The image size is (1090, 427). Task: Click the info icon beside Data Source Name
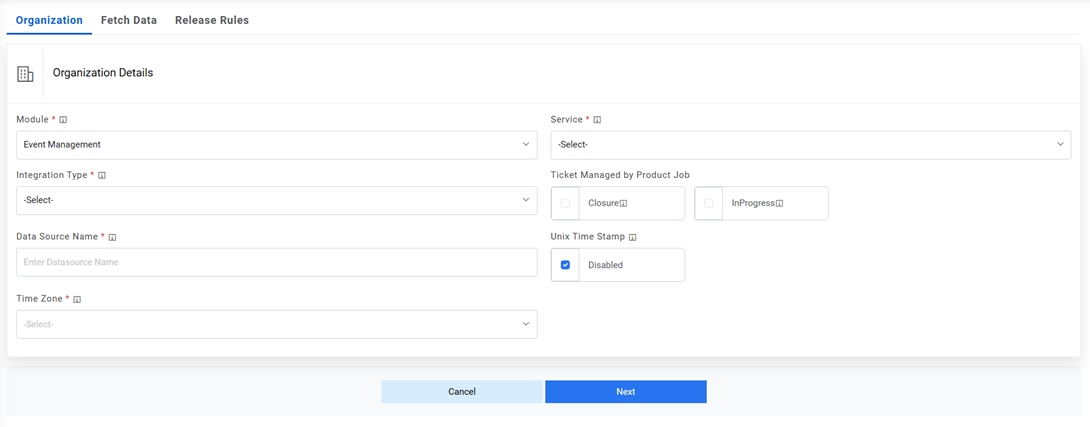pos(112,237)
